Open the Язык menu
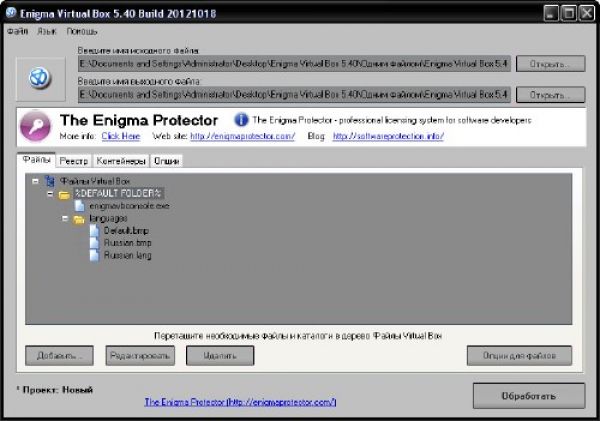This screenshot has height=421, width=600. 47,31
